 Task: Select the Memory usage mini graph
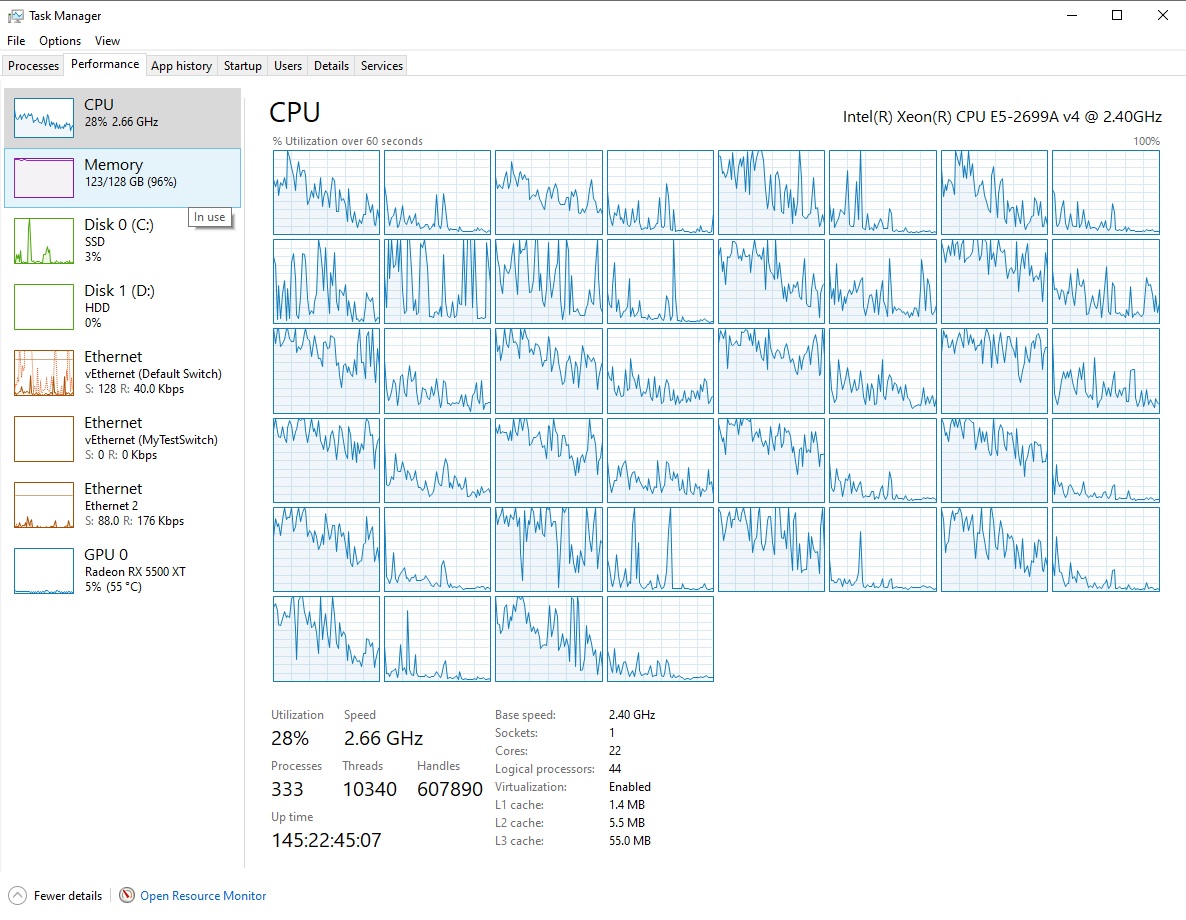(x=44, y=178)
